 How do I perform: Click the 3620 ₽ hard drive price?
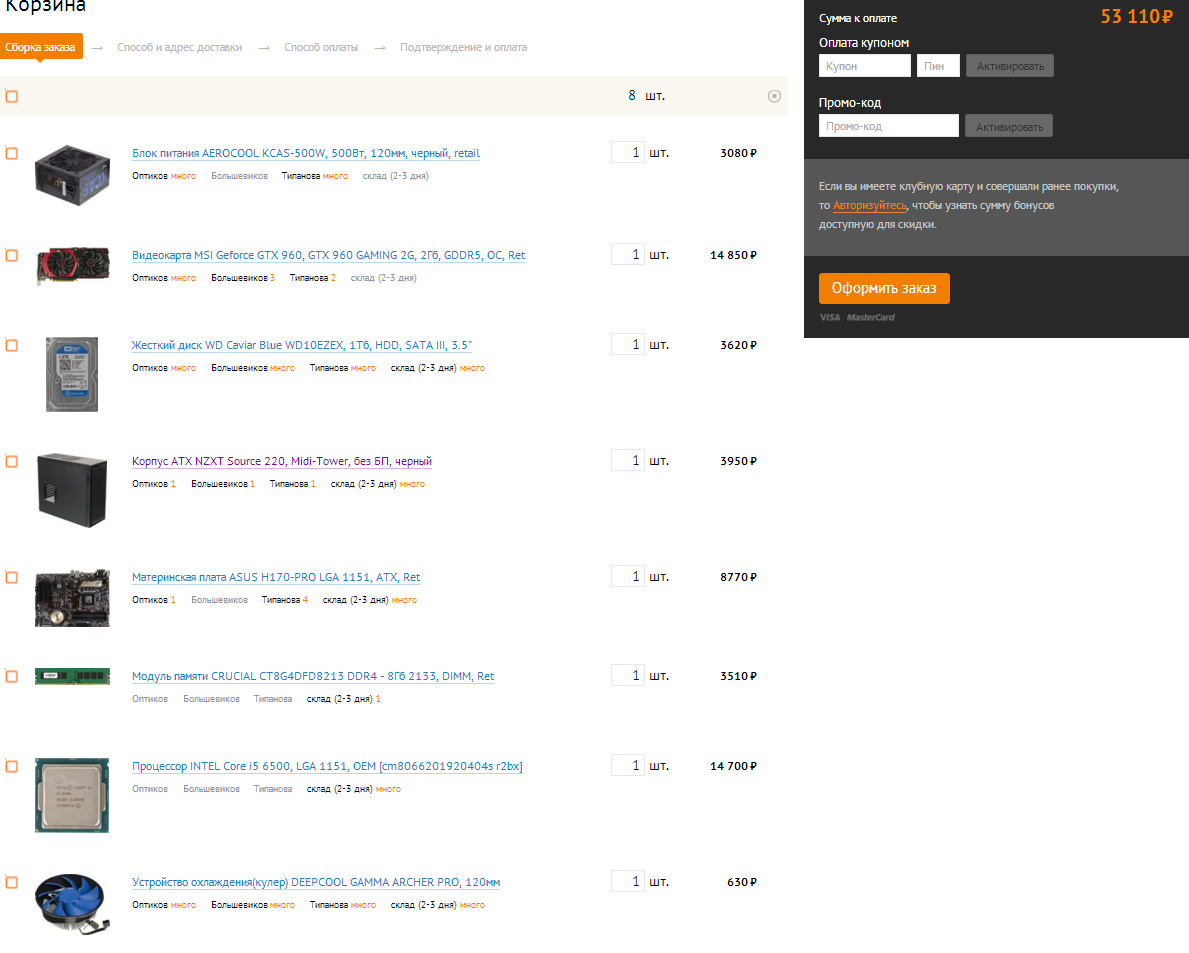[739, 346]
